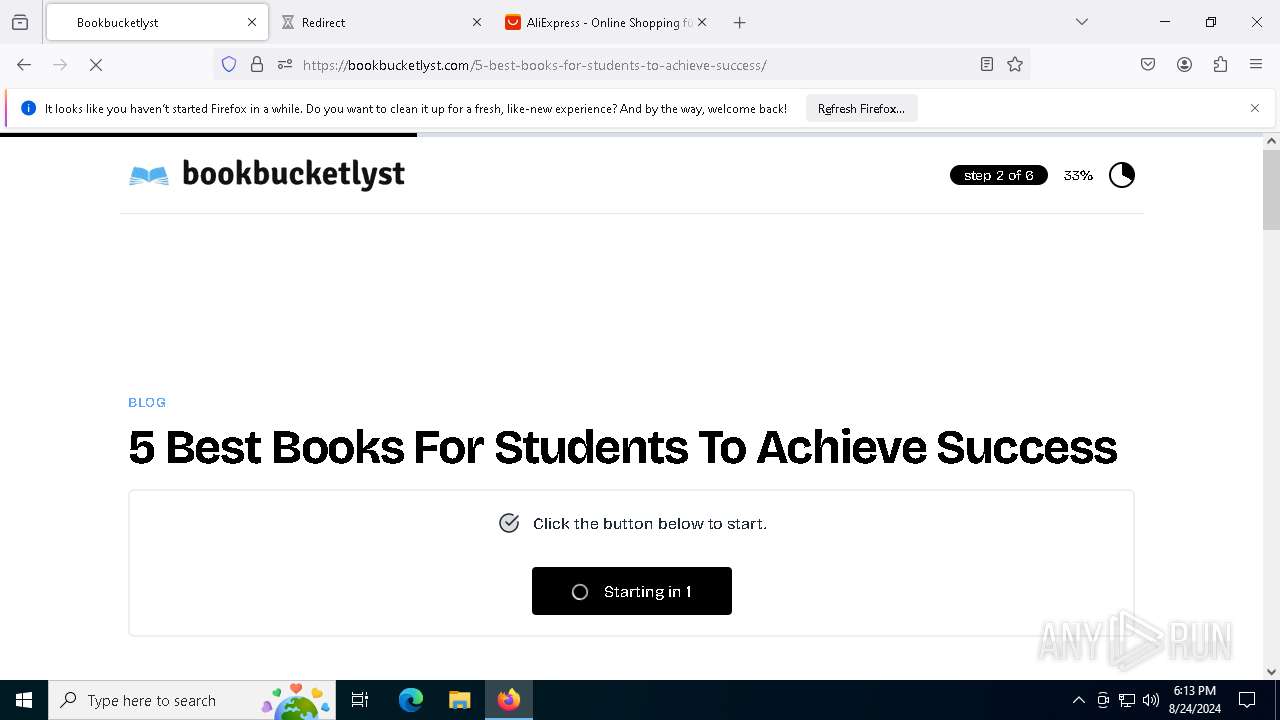1280x720 pixels.
Task: Go back to previous page
Action: tap(24, 65)
